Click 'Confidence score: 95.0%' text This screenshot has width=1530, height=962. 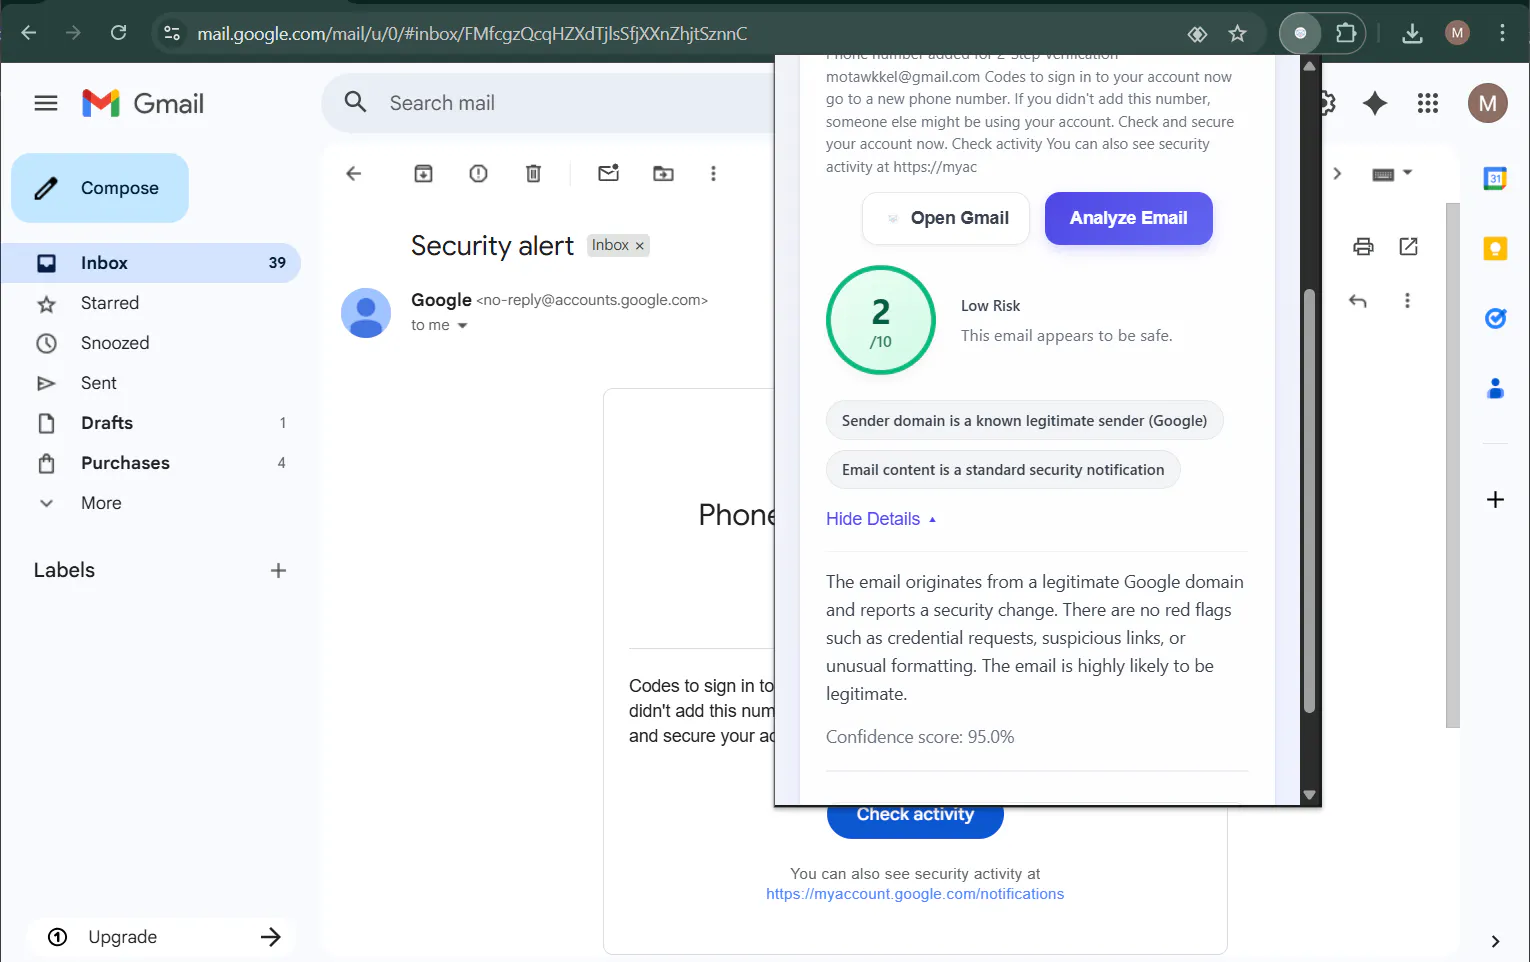(920, 737)
